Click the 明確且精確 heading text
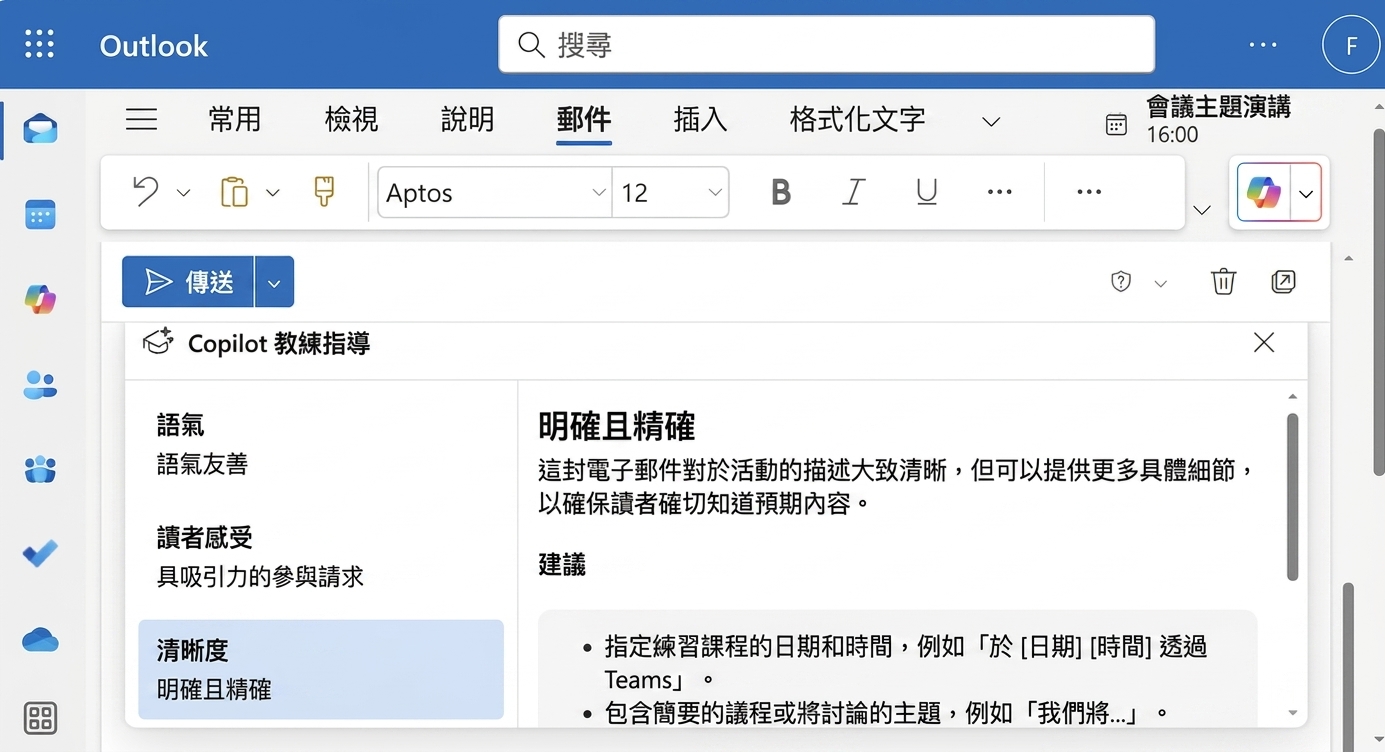Screen dimensions: 1385x752 616,427
